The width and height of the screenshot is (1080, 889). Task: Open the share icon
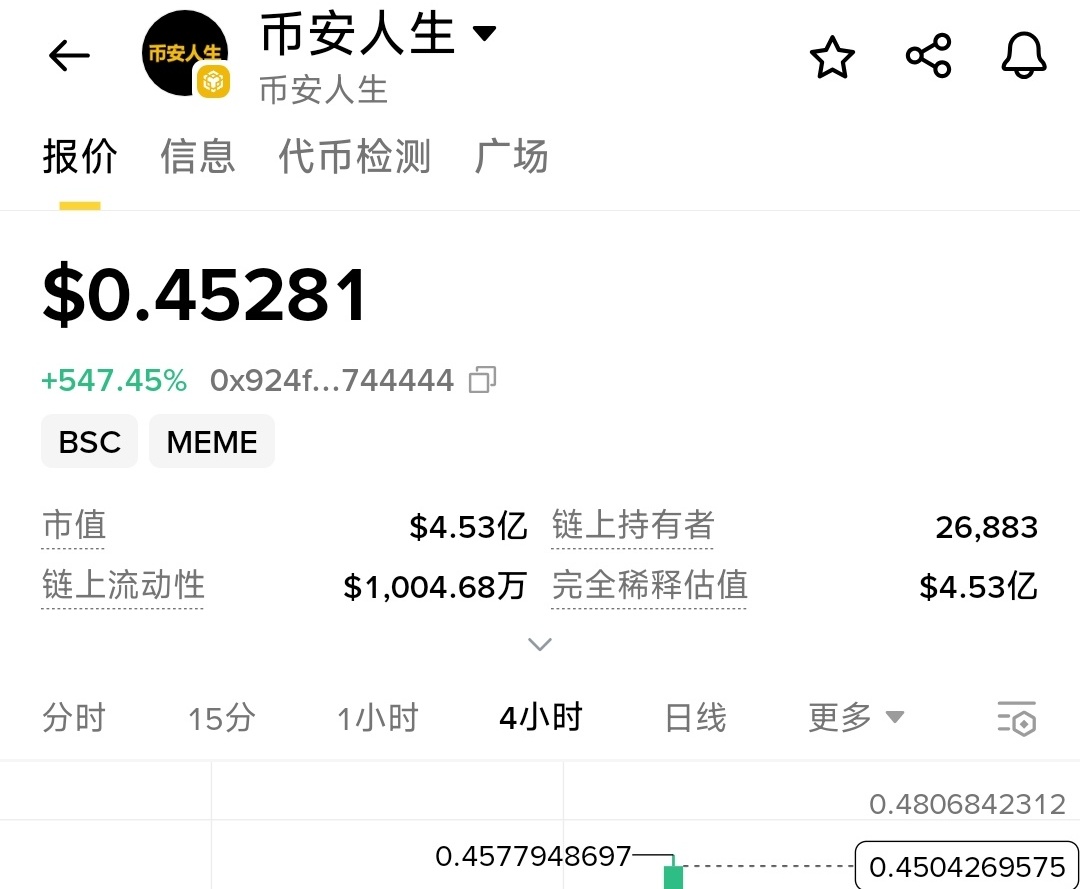pos(928,55)
